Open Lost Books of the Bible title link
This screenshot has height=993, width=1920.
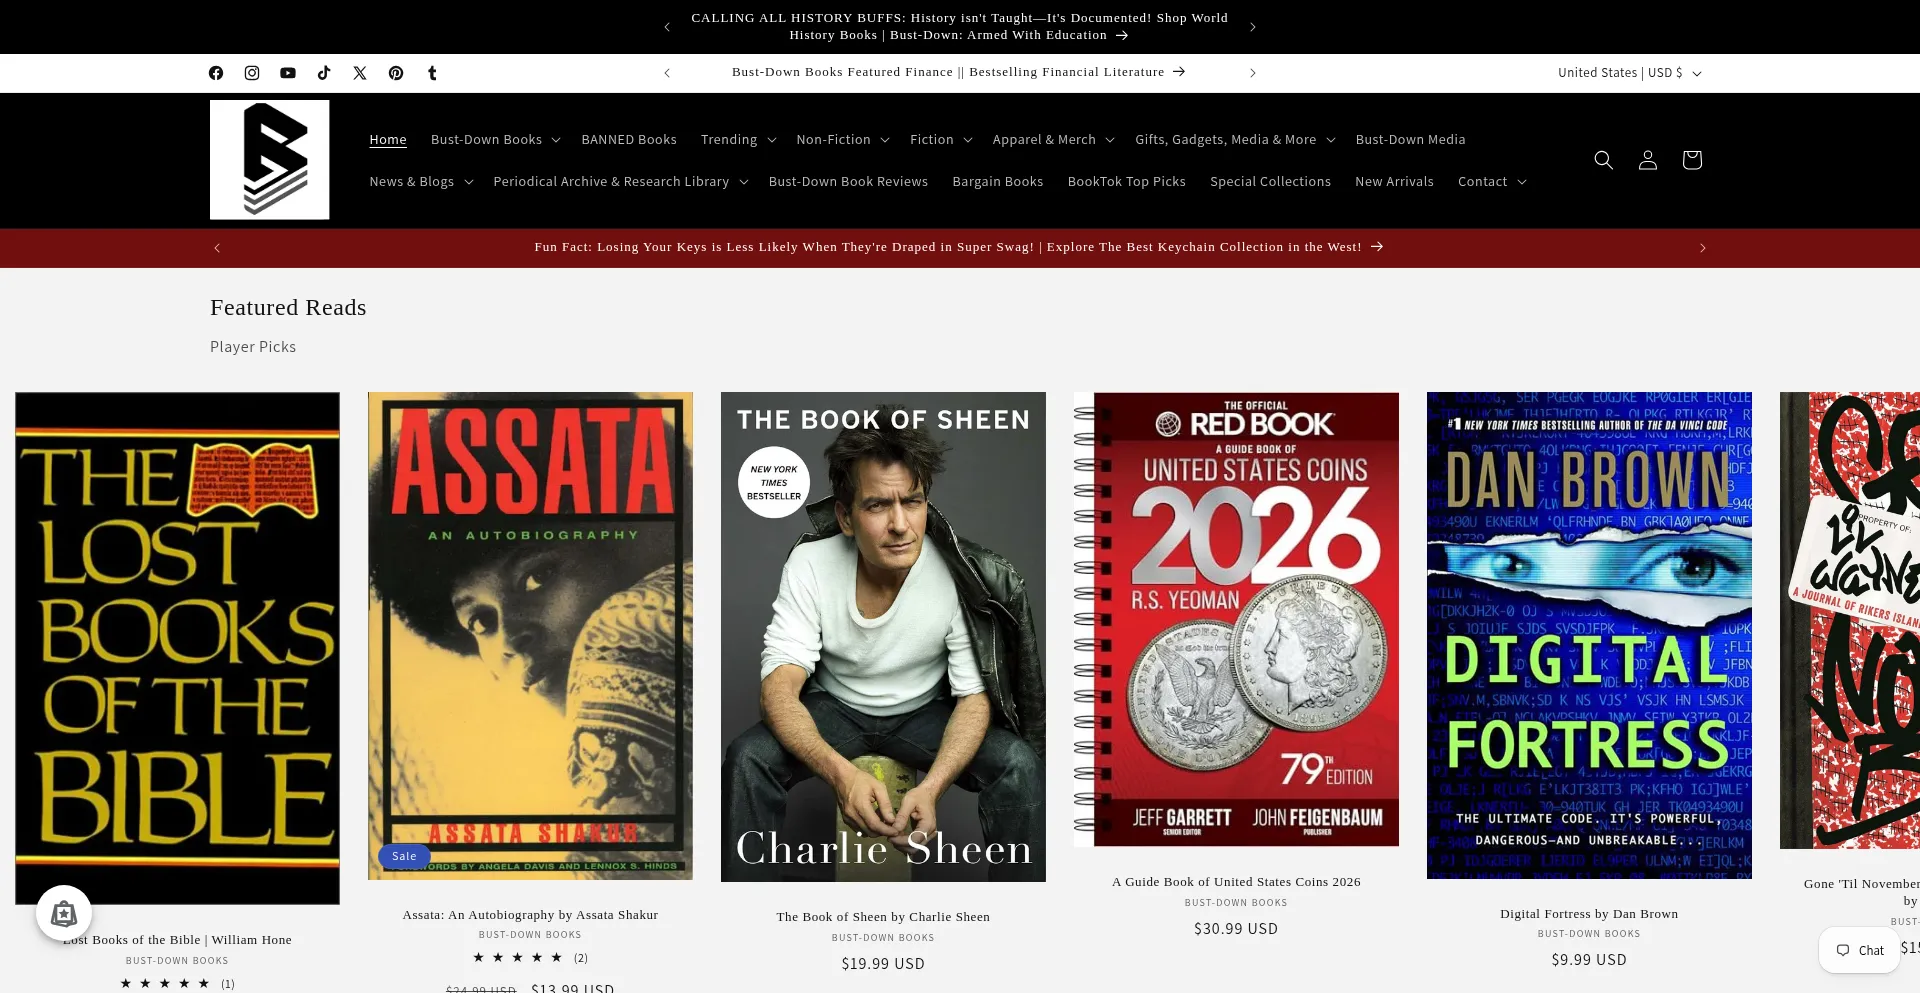177,940
